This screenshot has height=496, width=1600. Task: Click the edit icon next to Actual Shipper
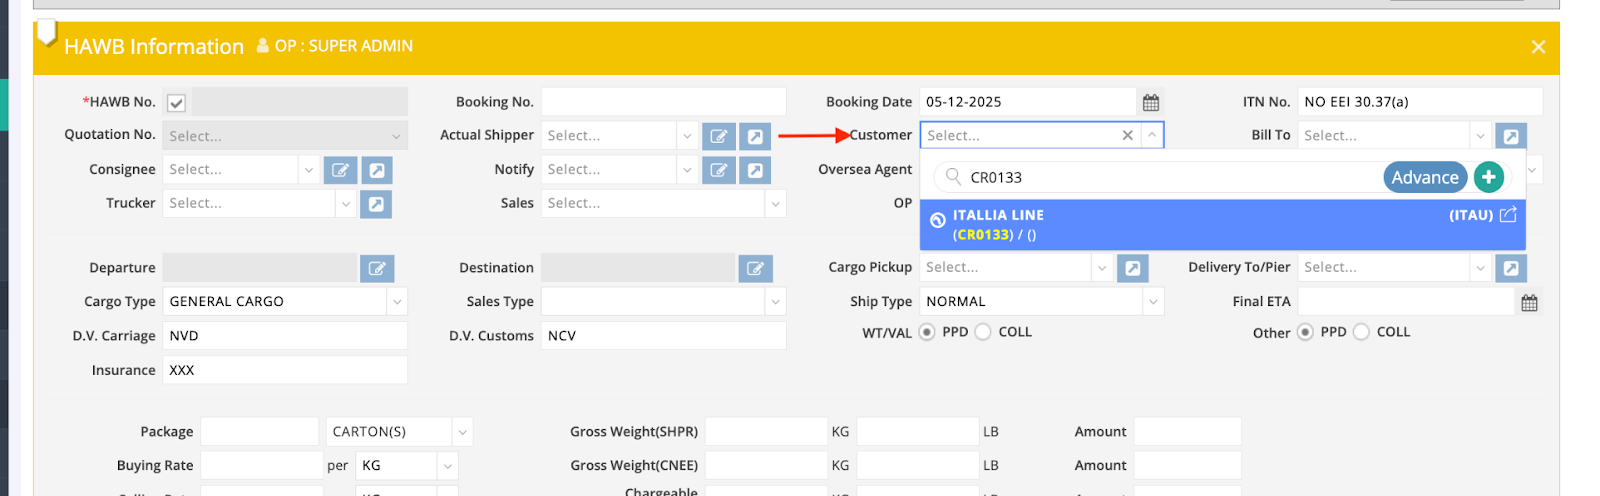pos(718,136)
